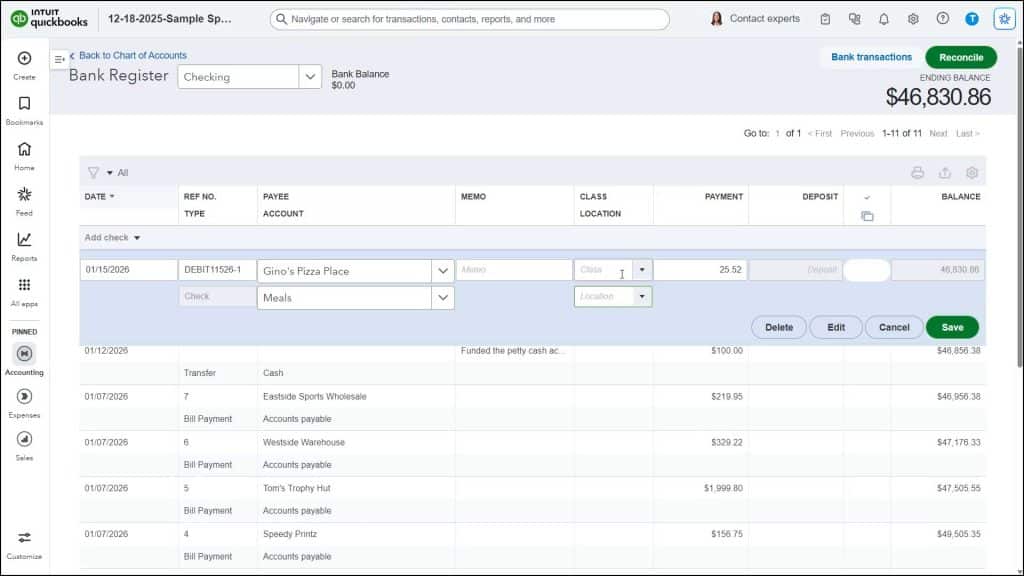Expand the Gino's Pizza Place payee dropdown
Screen dimensions: 1024x576
tap(443, 271)
